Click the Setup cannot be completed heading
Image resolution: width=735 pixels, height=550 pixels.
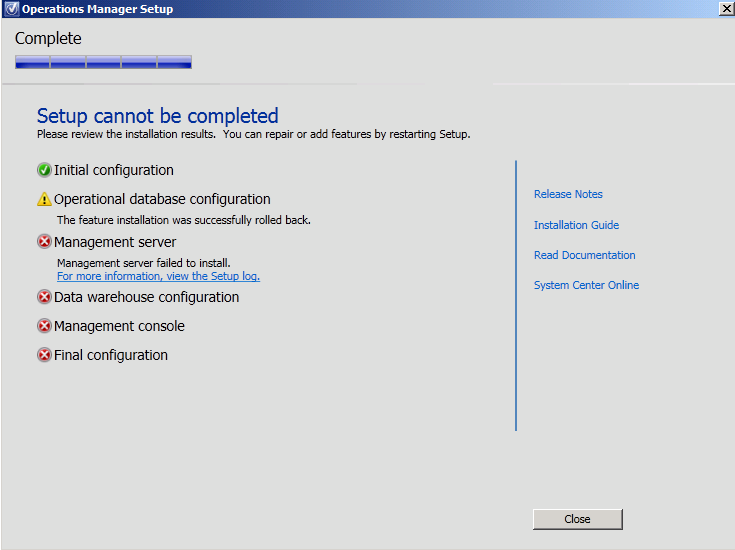click(157, 116)
